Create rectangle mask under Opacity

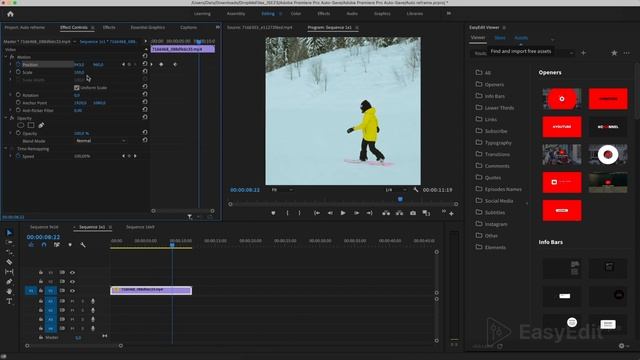pos(31,125)
